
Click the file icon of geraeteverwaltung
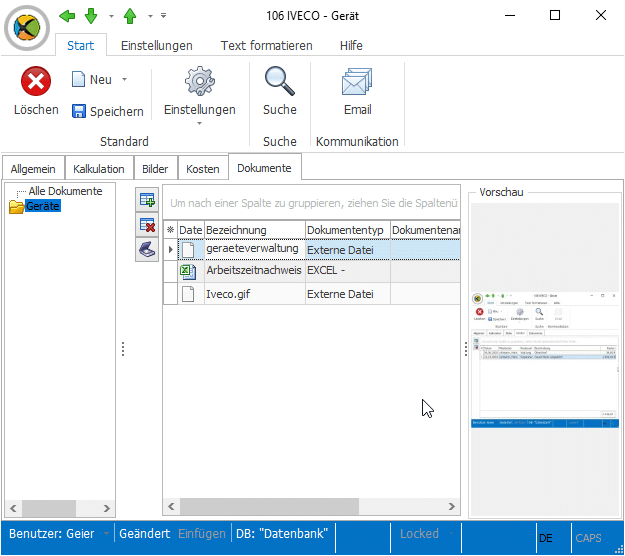click(x=188, y=250)
